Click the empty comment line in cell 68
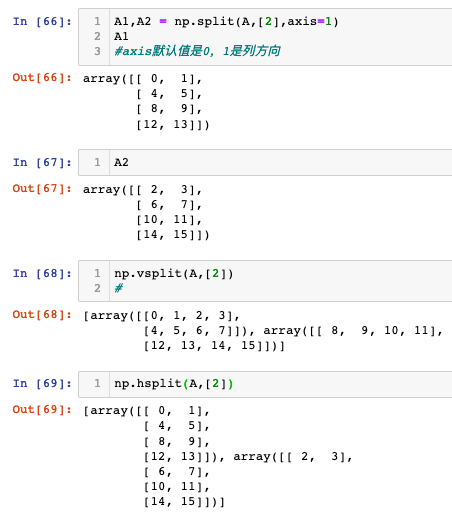 119,288
